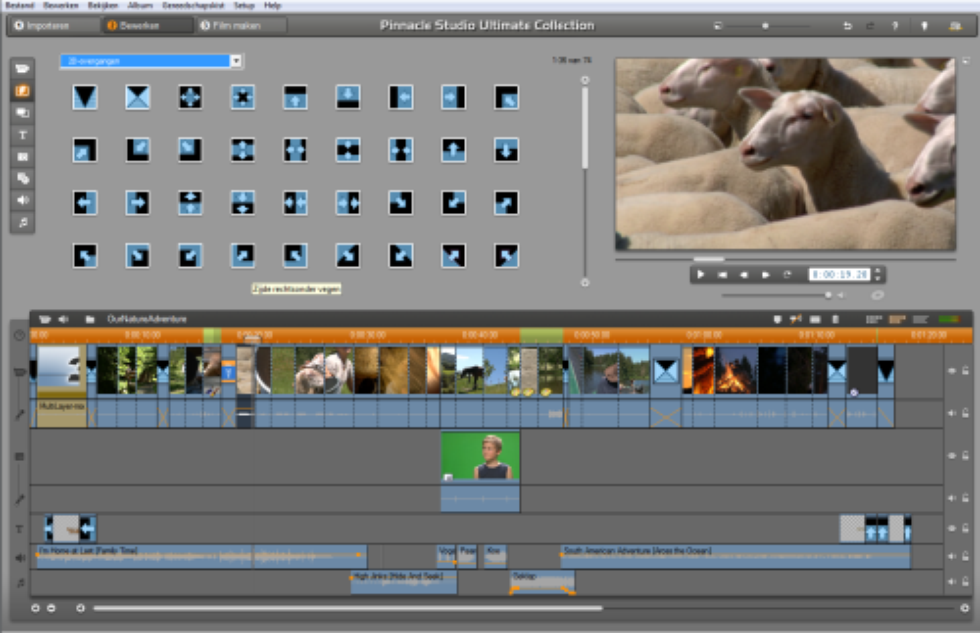Screen dimensions: 980x633
Task: Switch to storyboard view
Action: (874, 319)
